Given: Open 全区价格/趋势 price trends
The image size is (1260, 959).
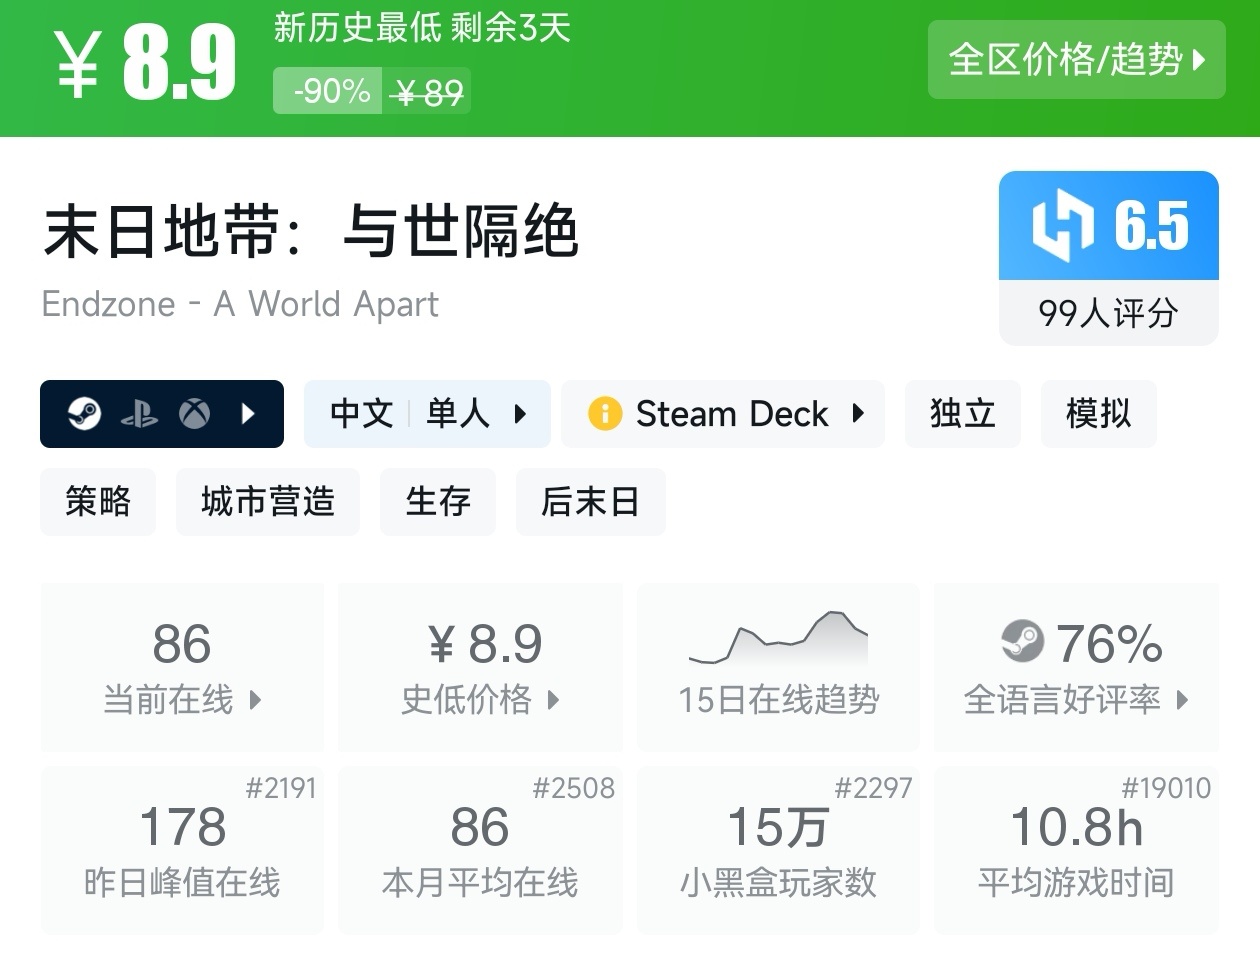Looking at the screenshot, I should tap(1076, 60).
